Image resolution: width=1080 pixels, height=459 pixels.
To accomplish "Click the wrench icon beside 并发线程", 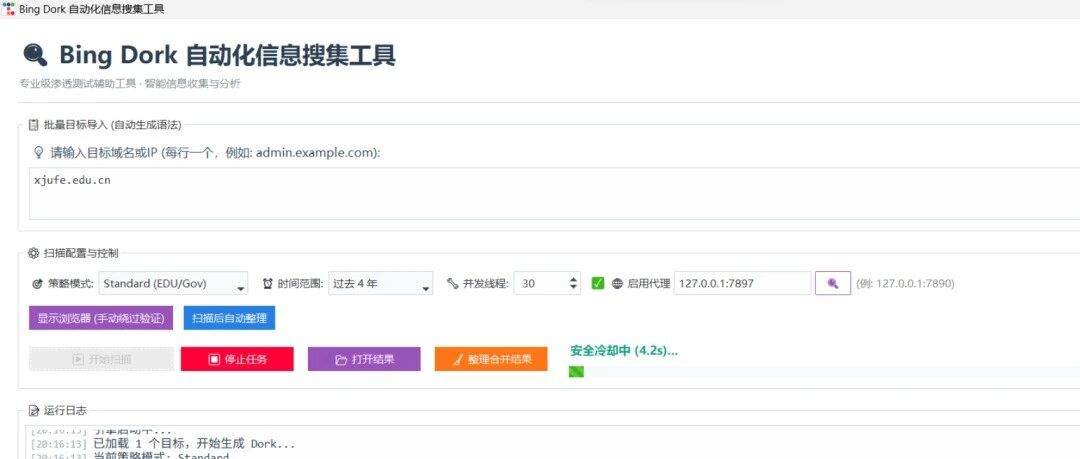I will point(453,283).
